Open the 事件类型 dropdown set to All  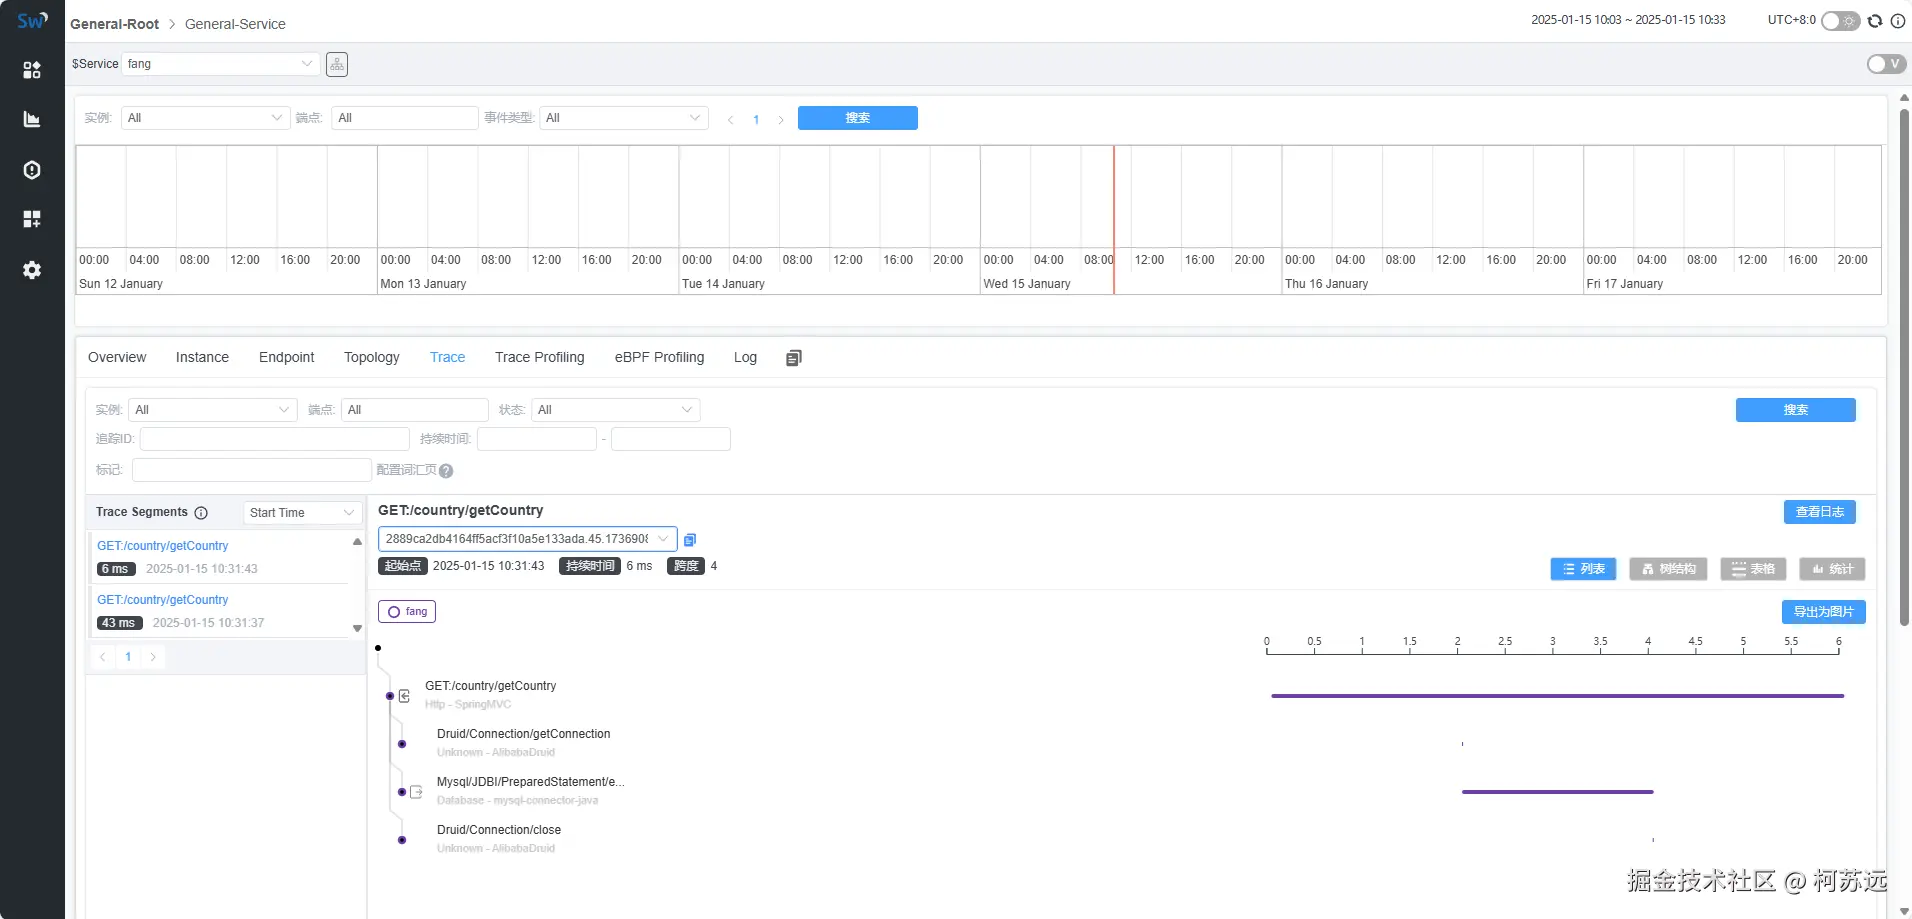click(624, 118)
